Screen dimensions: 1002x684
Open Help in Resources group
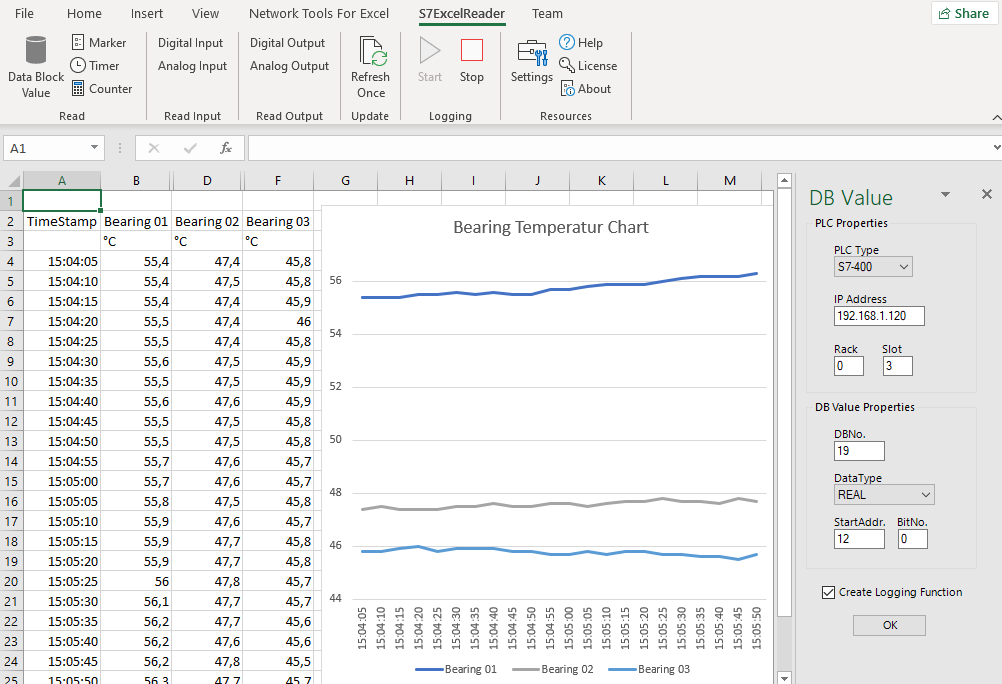[581, 43]
